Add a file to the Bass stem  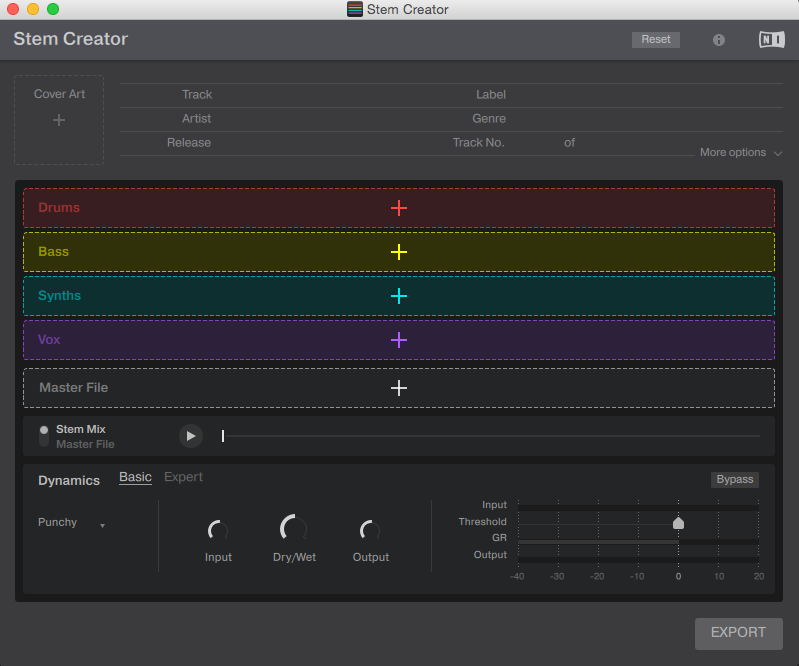[398, 252]
